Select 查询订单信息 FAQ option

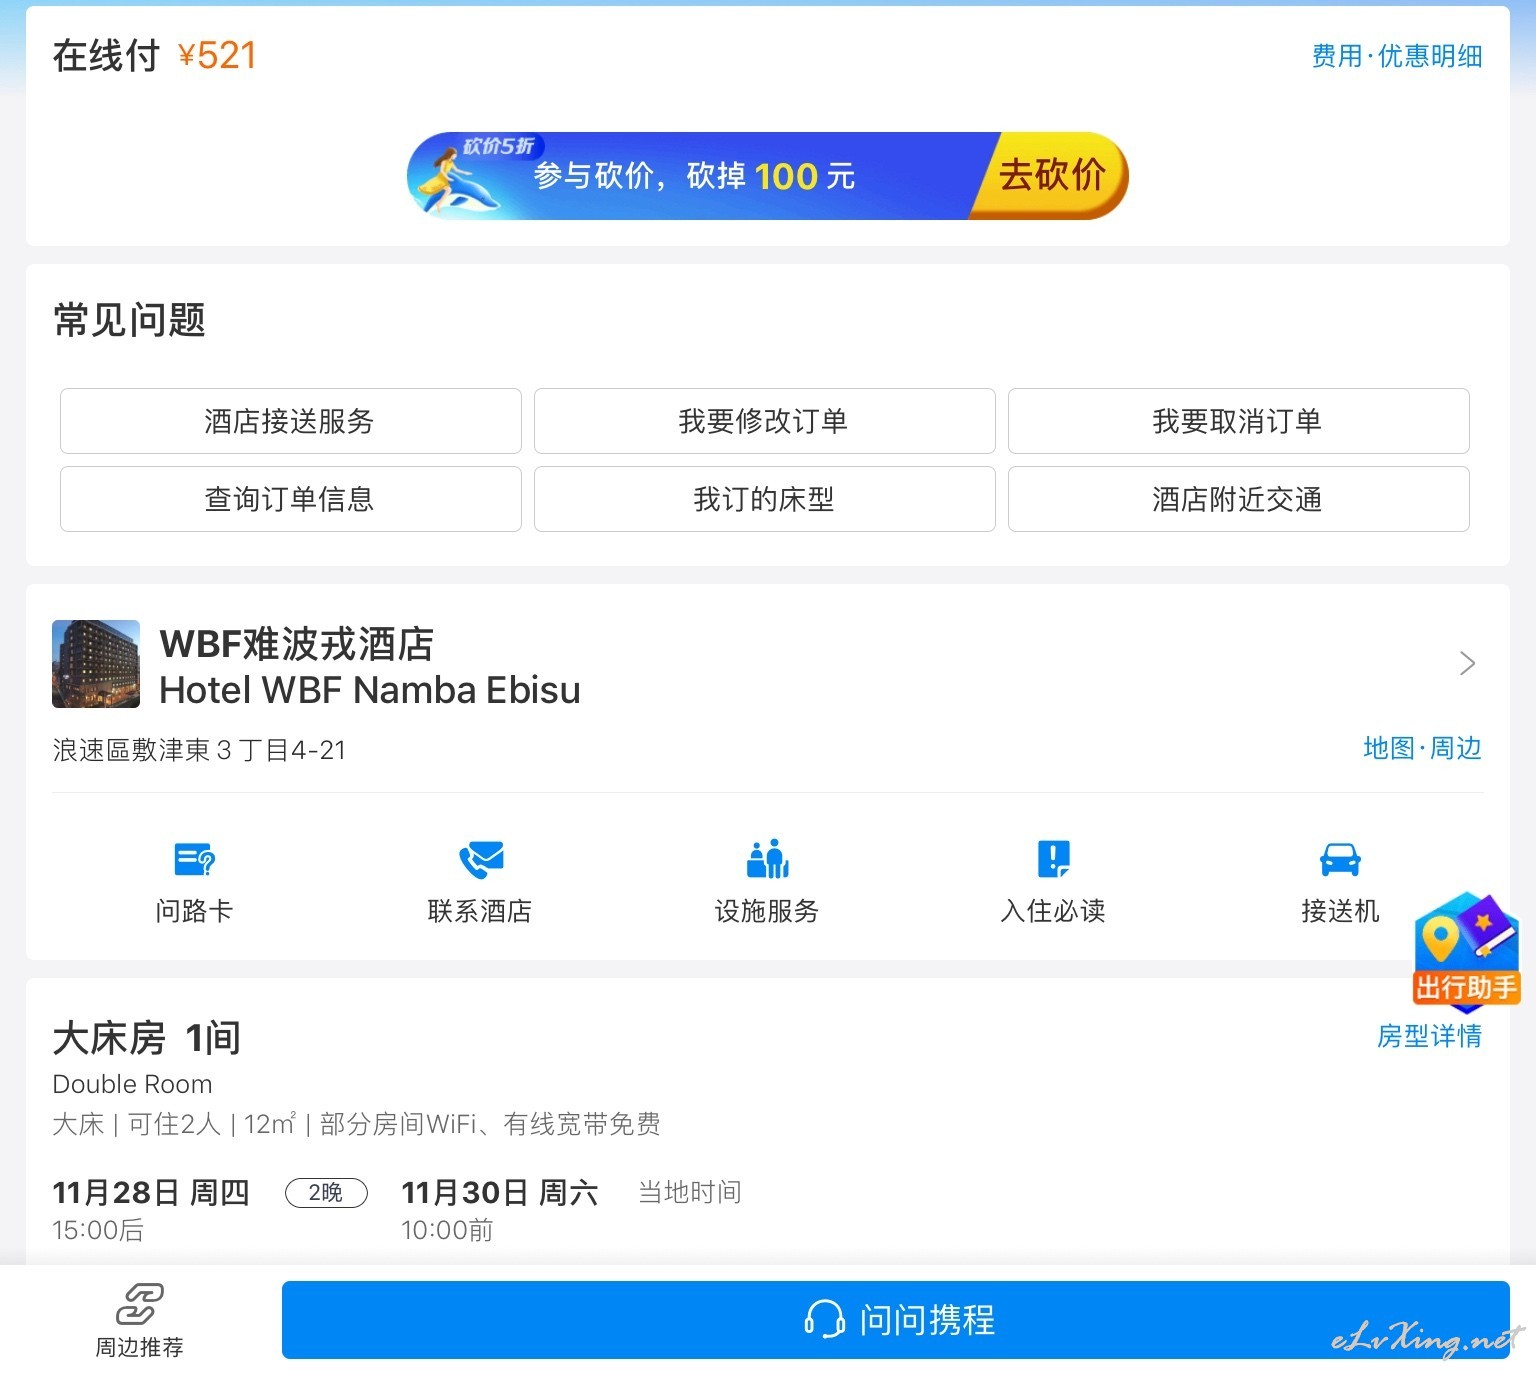click(x=290, y=499)
